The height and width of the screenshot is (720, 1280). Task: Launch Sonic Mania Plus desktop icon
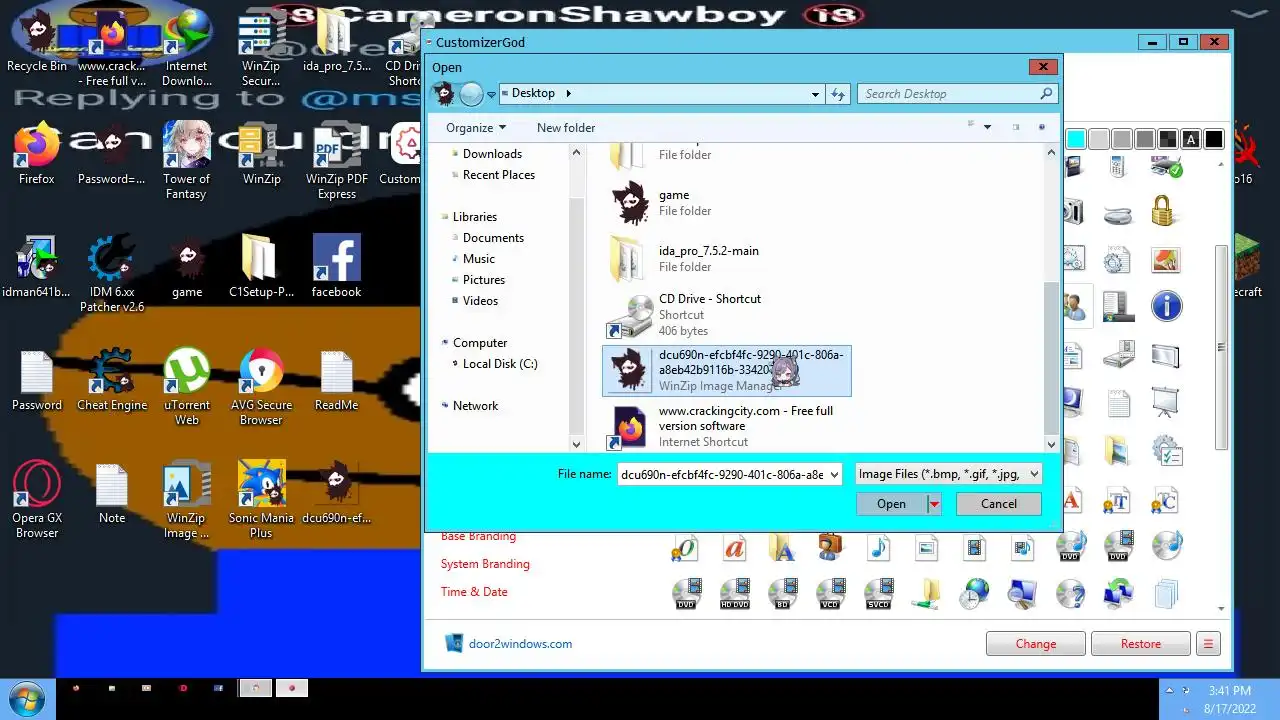(x=261, y=500)
